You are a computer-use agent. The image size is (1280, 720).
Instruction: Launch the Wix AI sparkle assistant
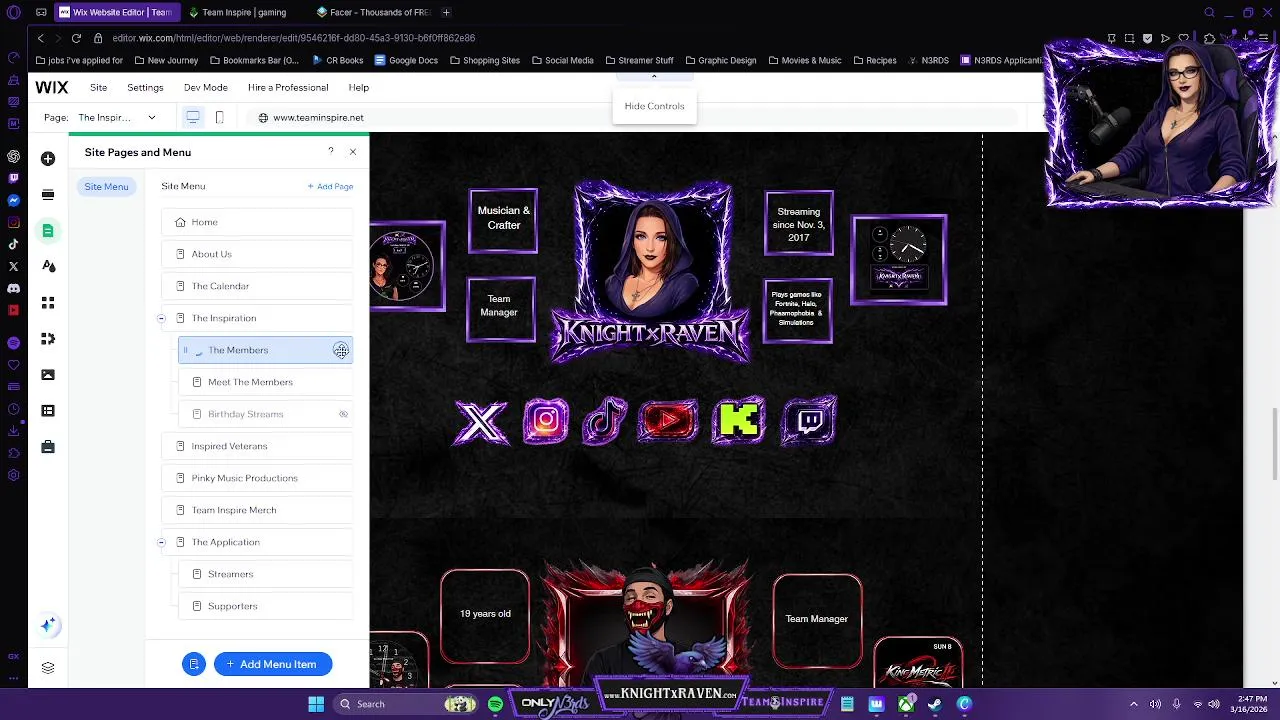[48, 626]
